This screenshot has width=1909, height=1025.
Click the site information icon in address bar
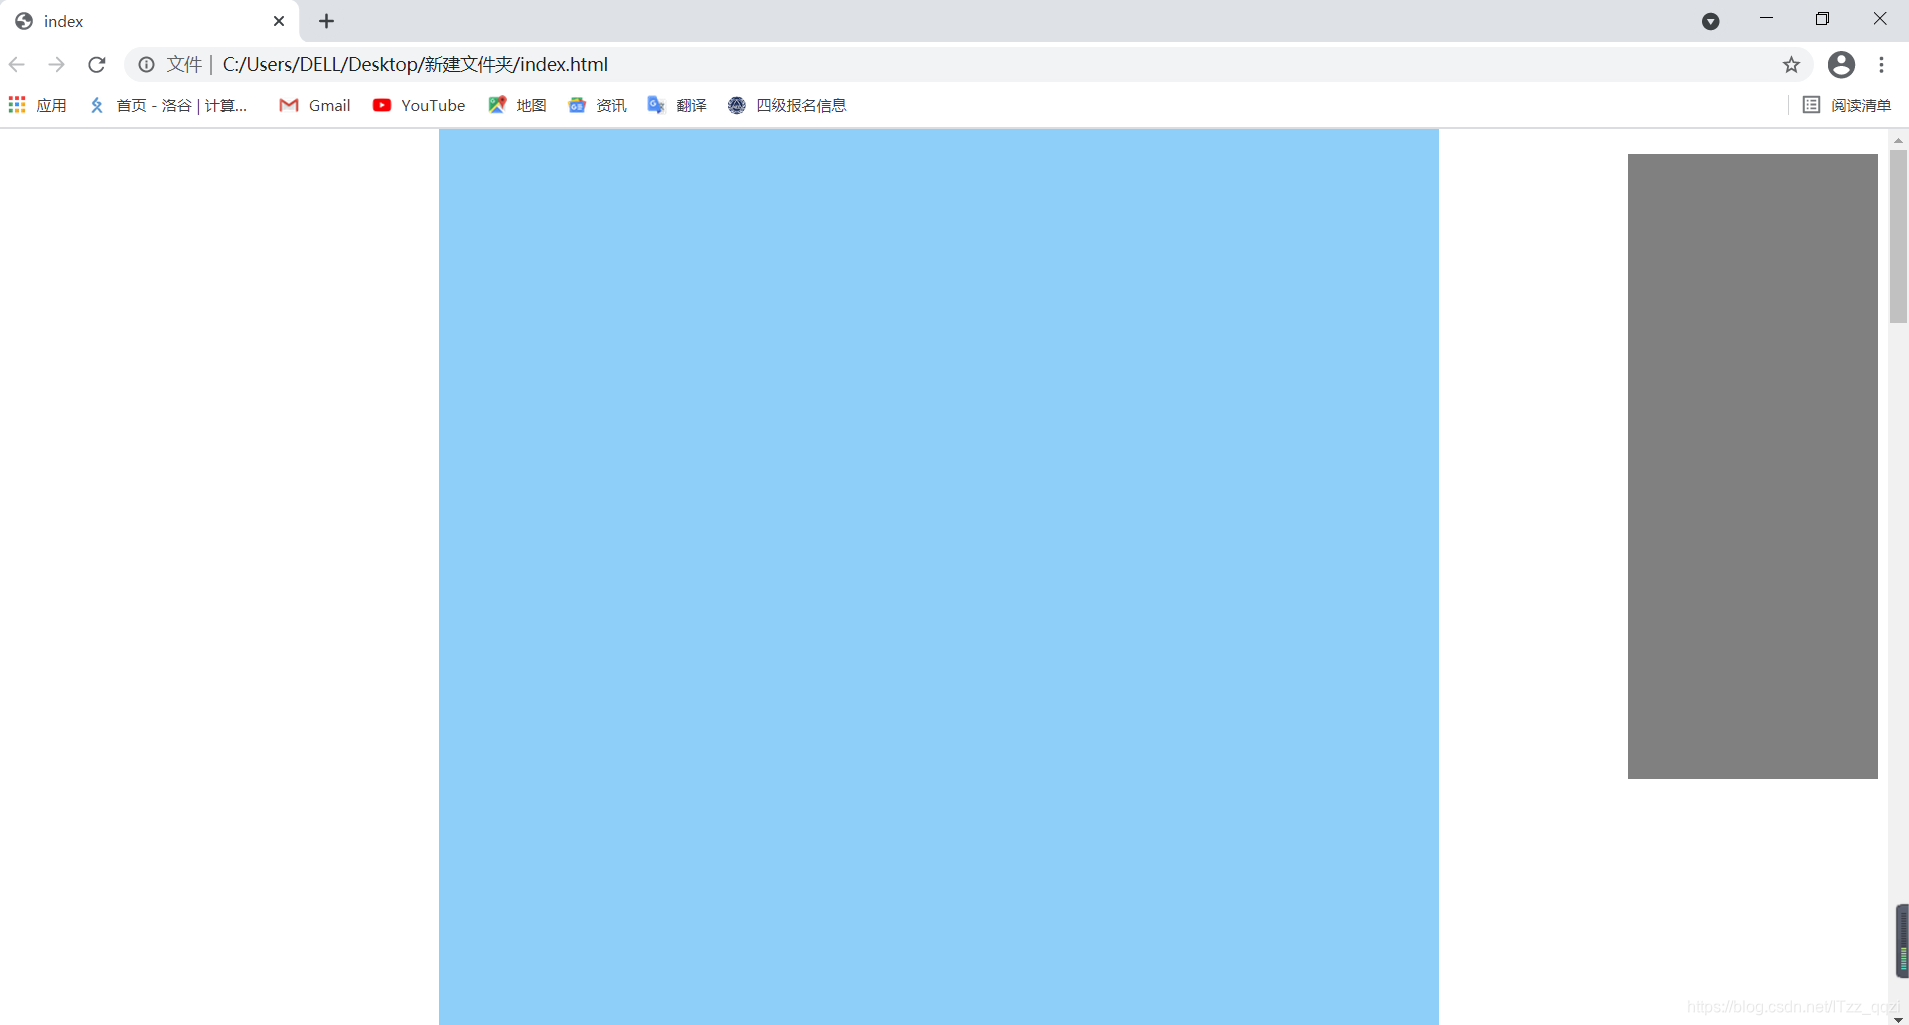click(x=147, y=65)
